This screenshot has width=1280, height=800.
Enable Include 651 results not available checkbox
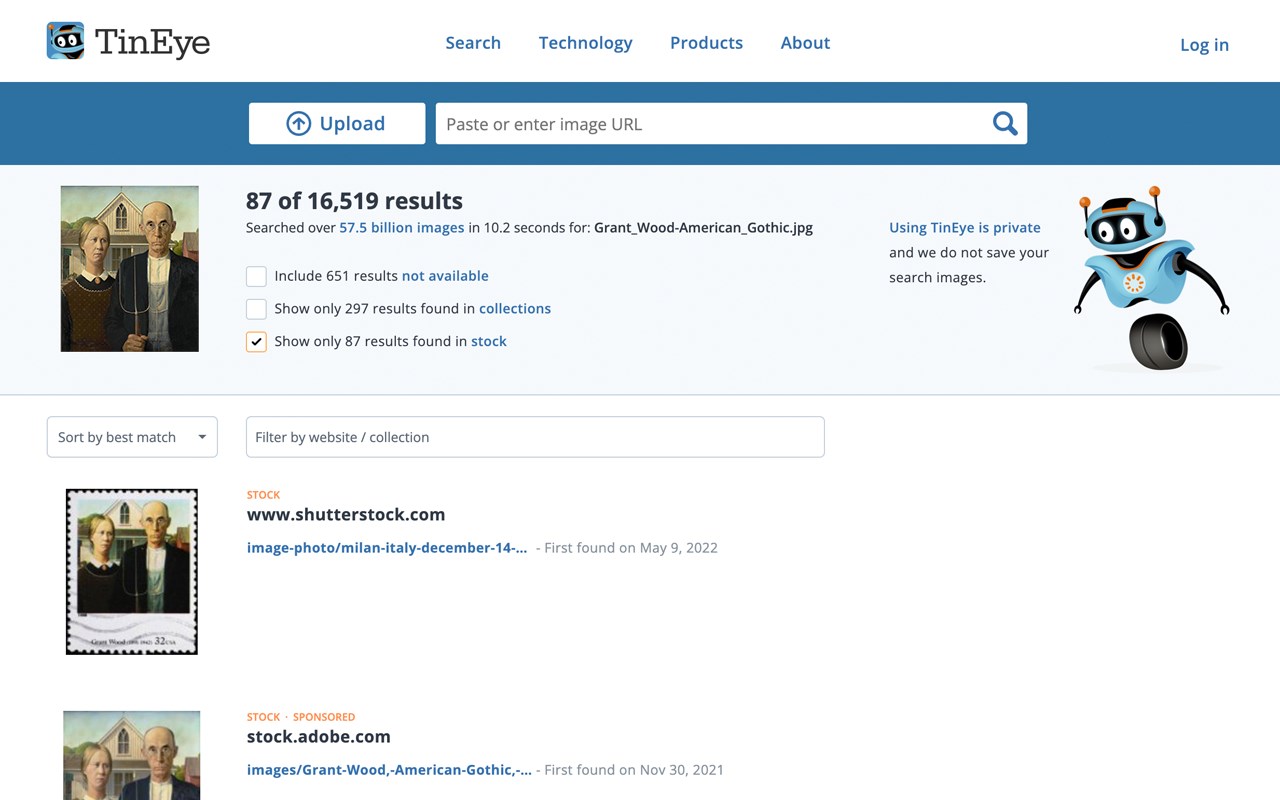(256, 276)
